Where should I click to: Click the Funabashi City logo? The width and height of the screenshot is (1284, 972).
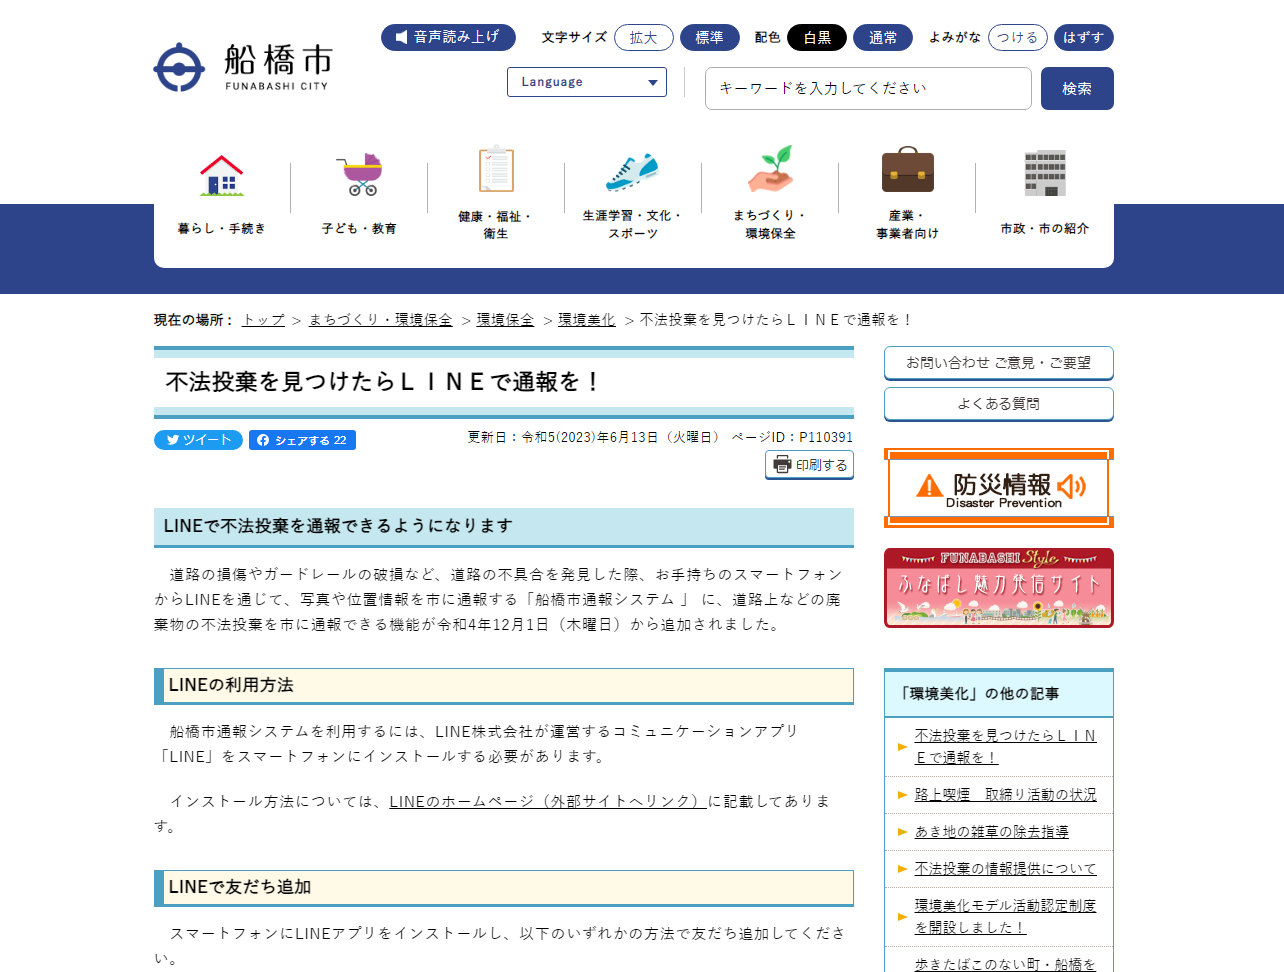pyautogui.click(x=242, y=67)
